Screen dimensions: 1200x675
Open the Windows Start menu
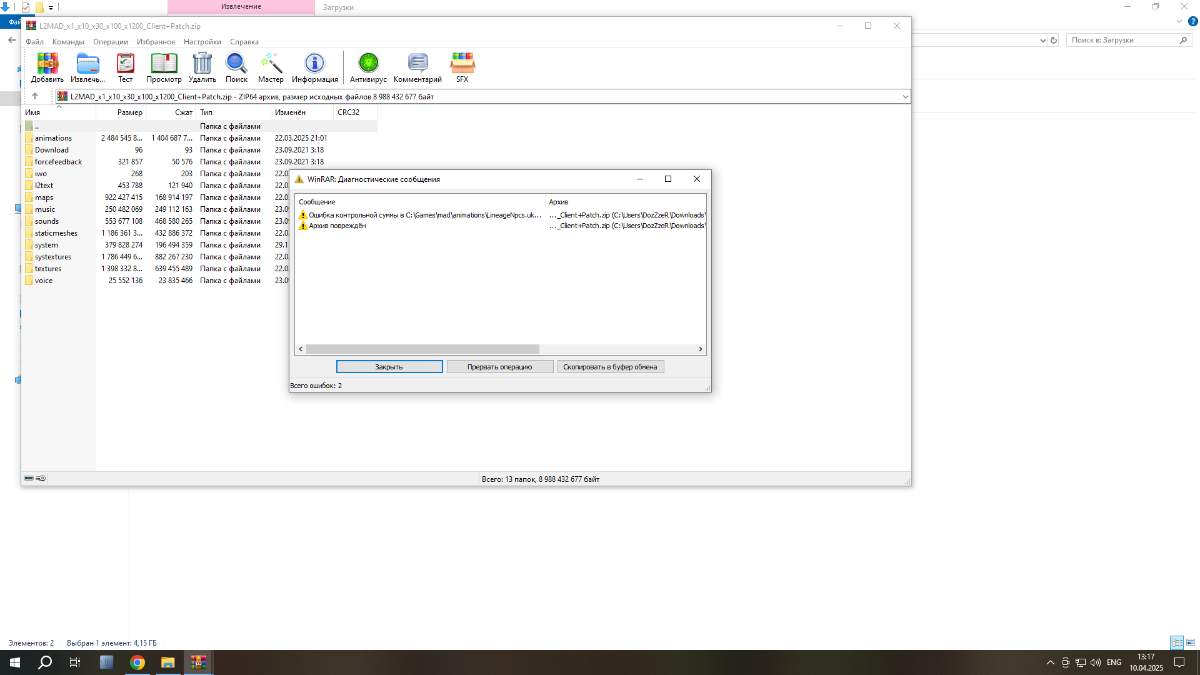tap(15, 662)
